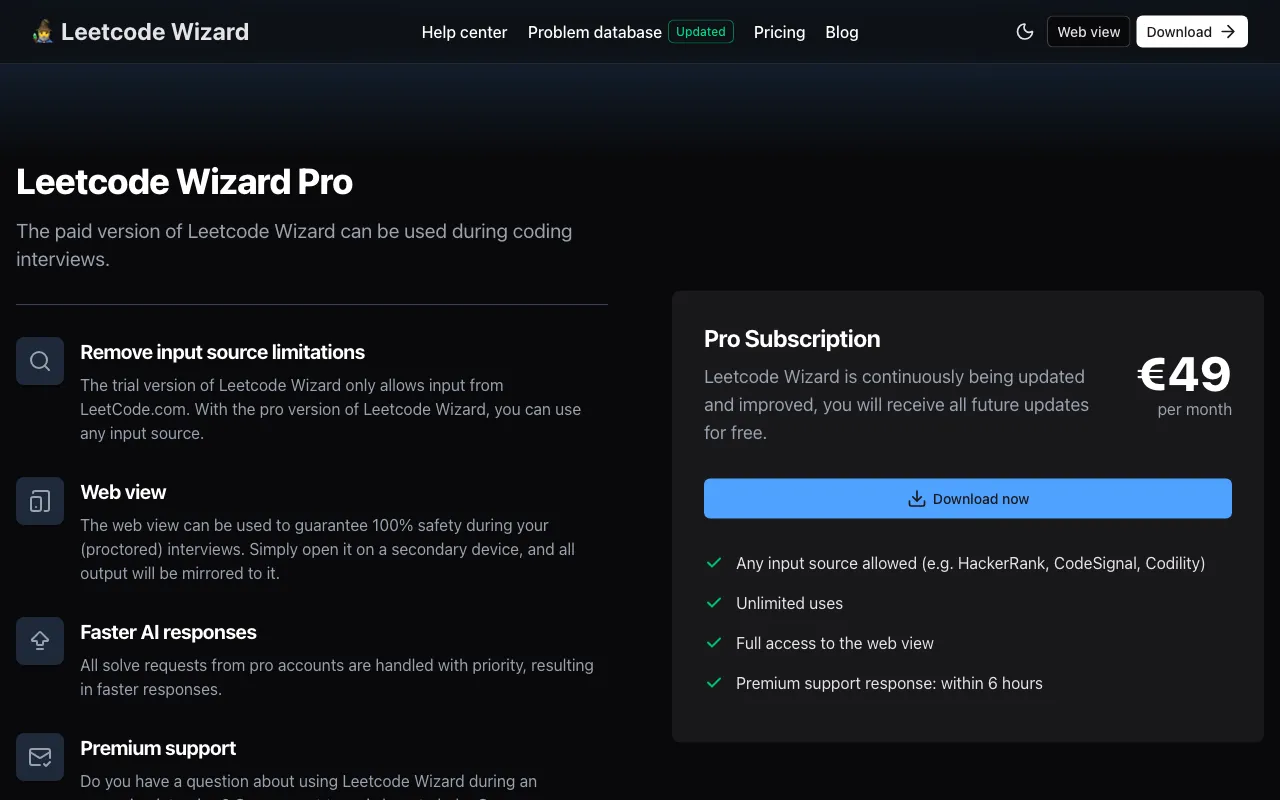This screenshot has height=800, width=1280.
Task: Click the arrow icon in Download button
Action: (1228, 32)
